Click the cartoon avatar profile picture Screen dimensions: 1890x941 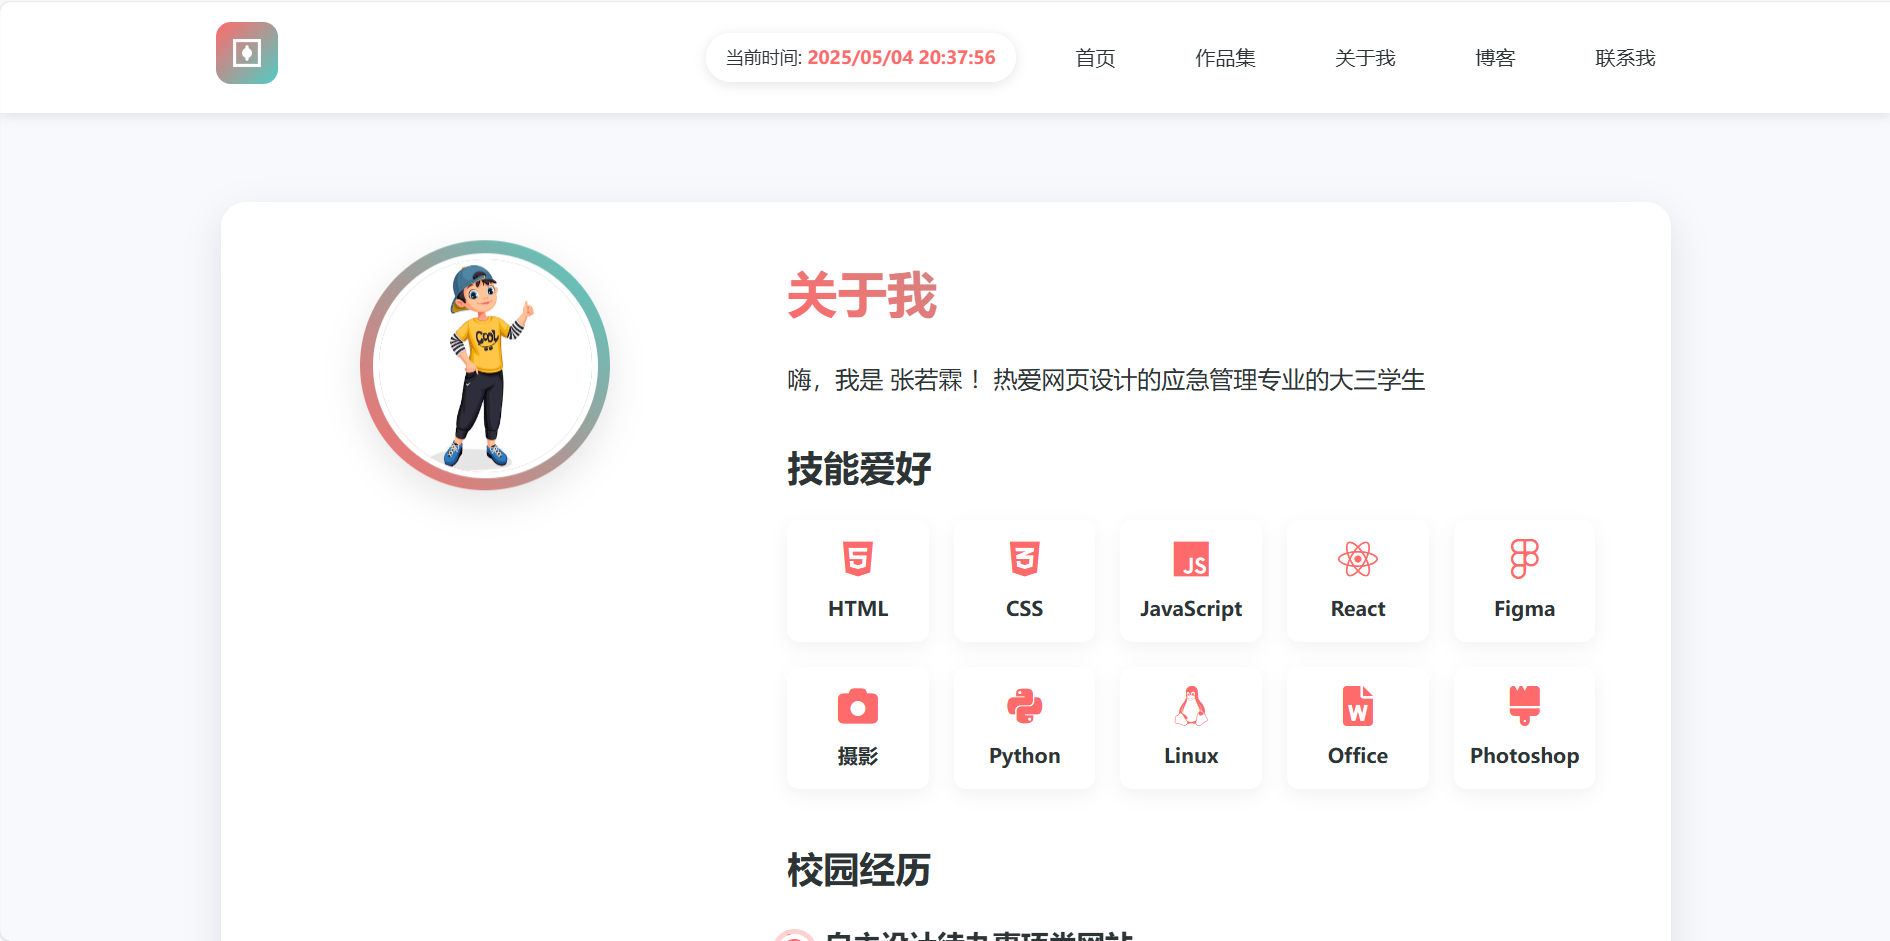pyautogui.click(x=485, y=365)
